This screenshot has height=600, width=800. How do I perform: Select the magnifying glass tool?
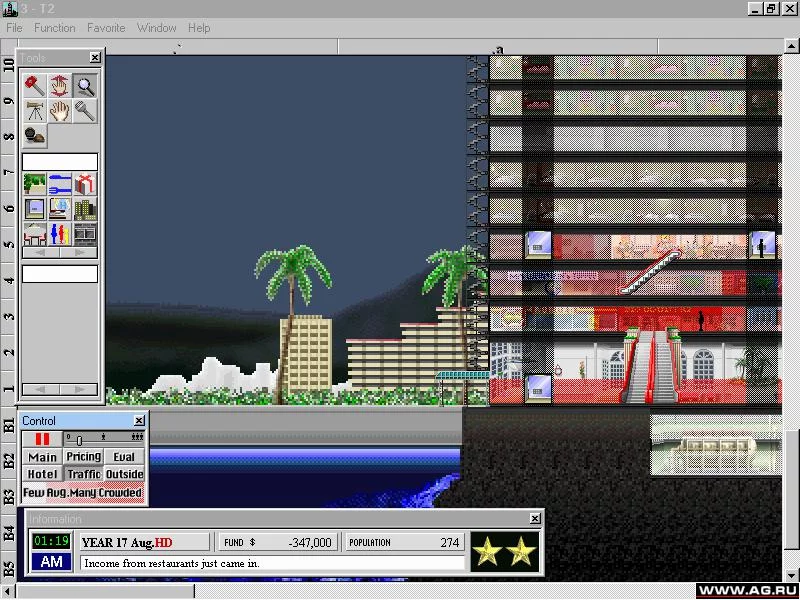(85, 86)
